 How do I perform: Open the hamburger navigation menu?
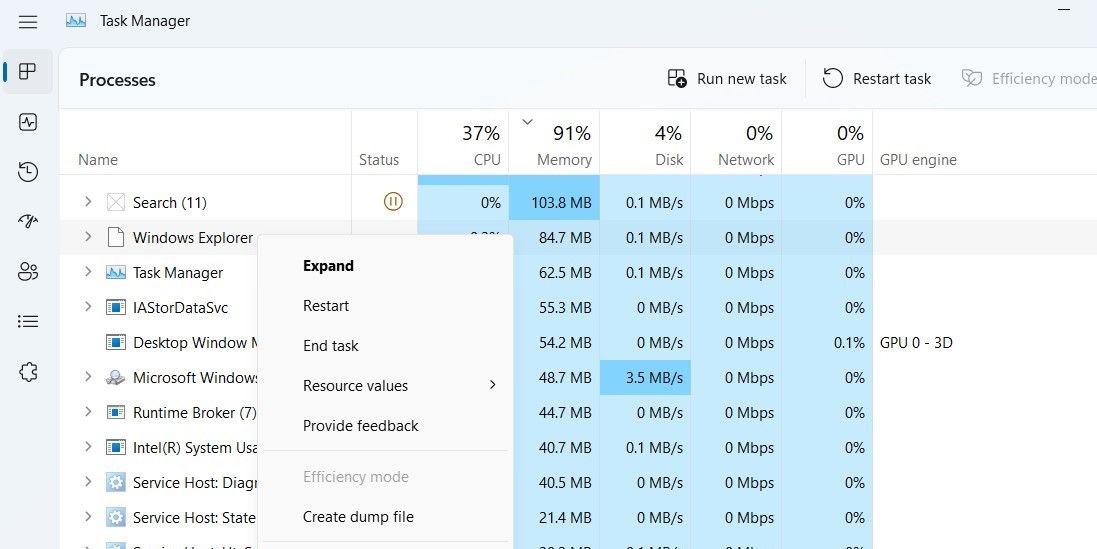pyautogui.click(x=28, y=21)
